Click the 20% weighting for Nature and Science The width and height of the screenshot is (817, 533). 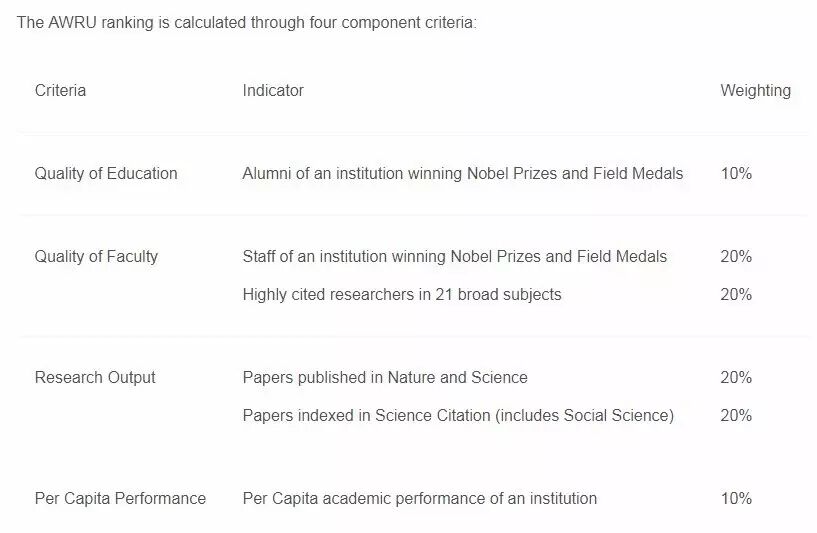736,378
